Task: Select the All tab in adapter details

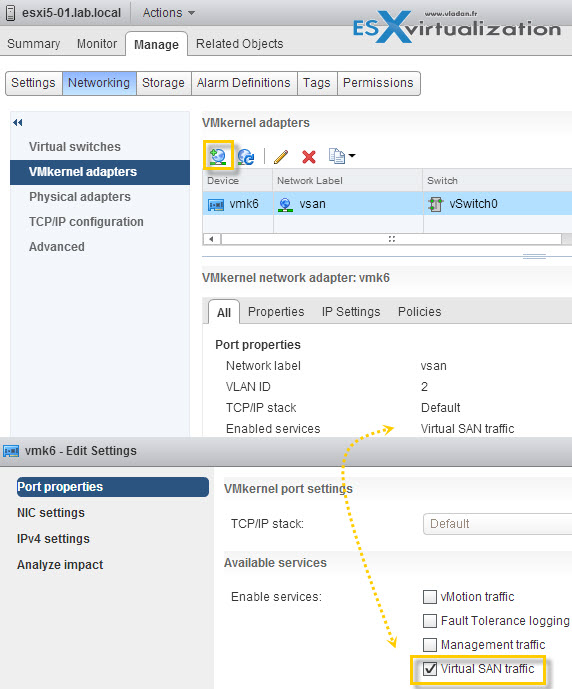Action: [224, 312]
